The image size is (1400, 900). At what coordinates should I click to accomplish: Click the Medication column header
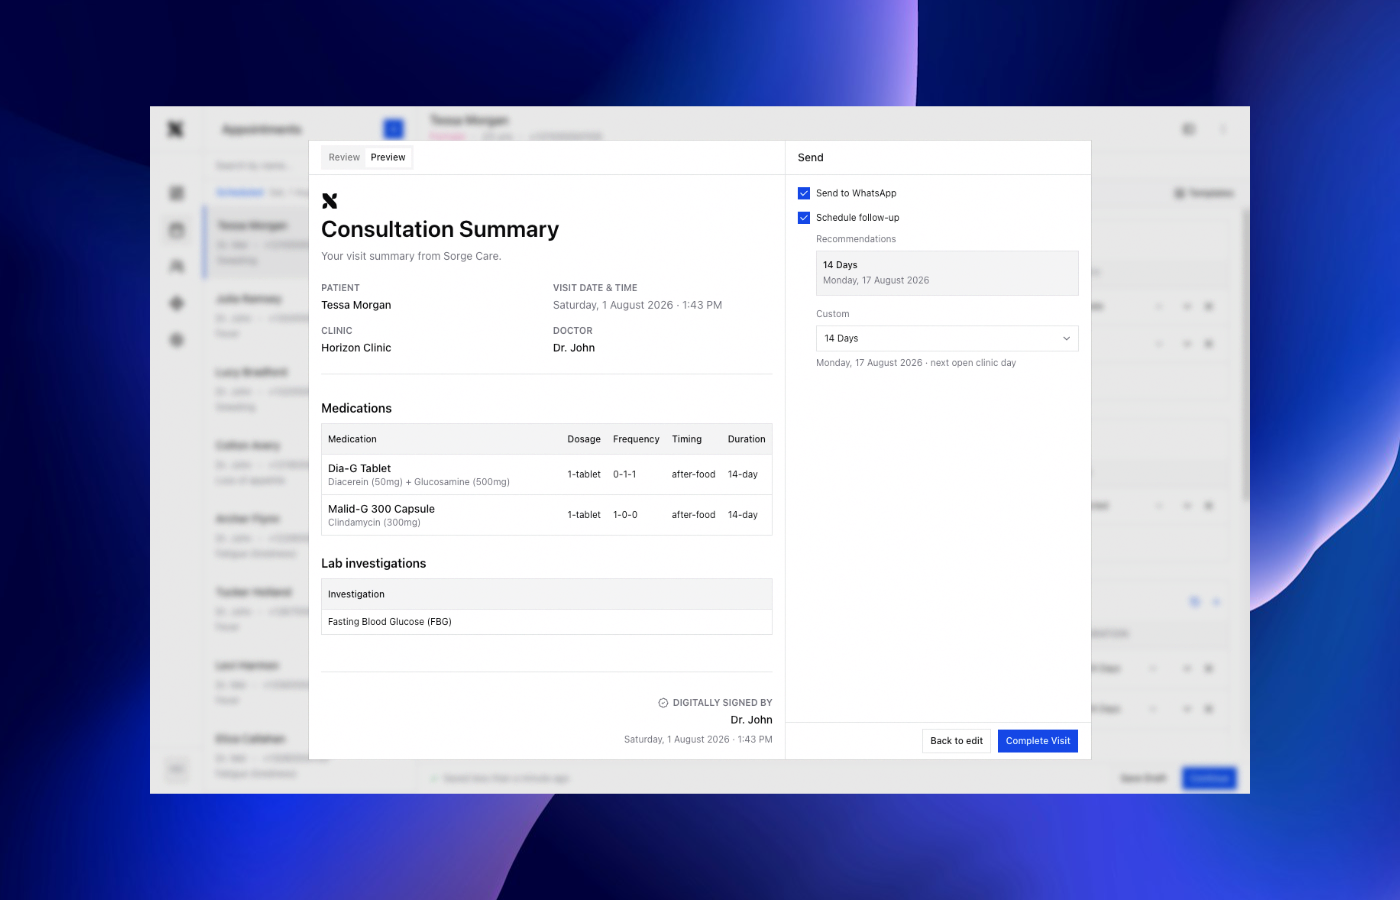tap(352, 439)
